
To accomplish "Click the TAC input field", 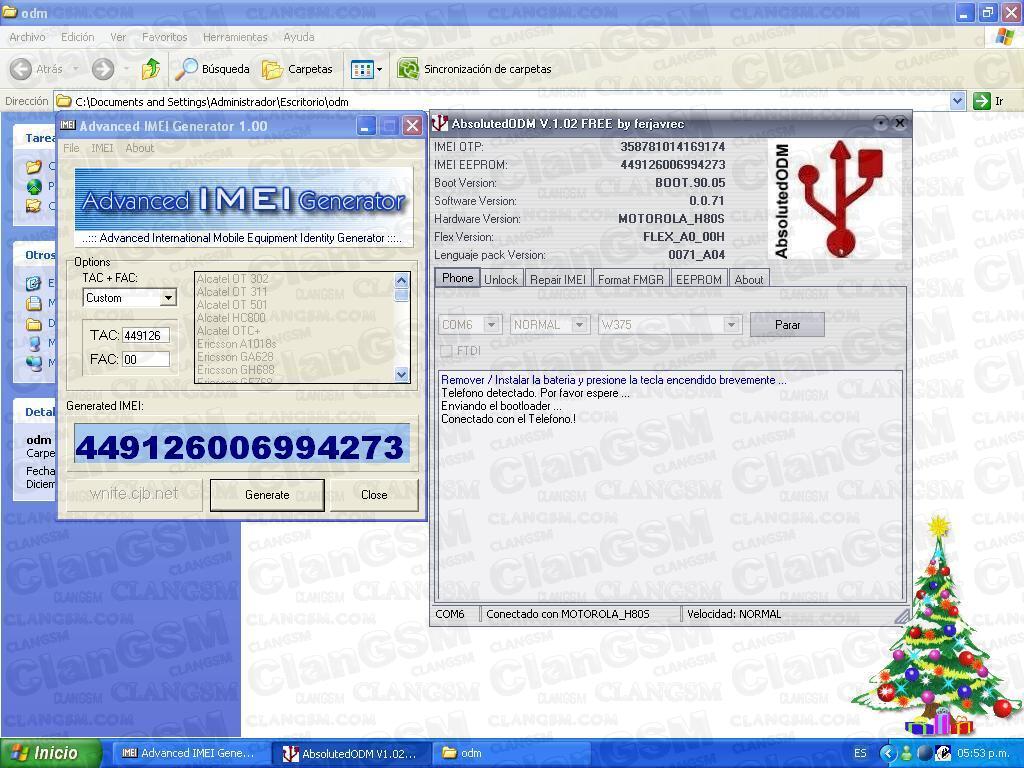I will tap(146, 336).
